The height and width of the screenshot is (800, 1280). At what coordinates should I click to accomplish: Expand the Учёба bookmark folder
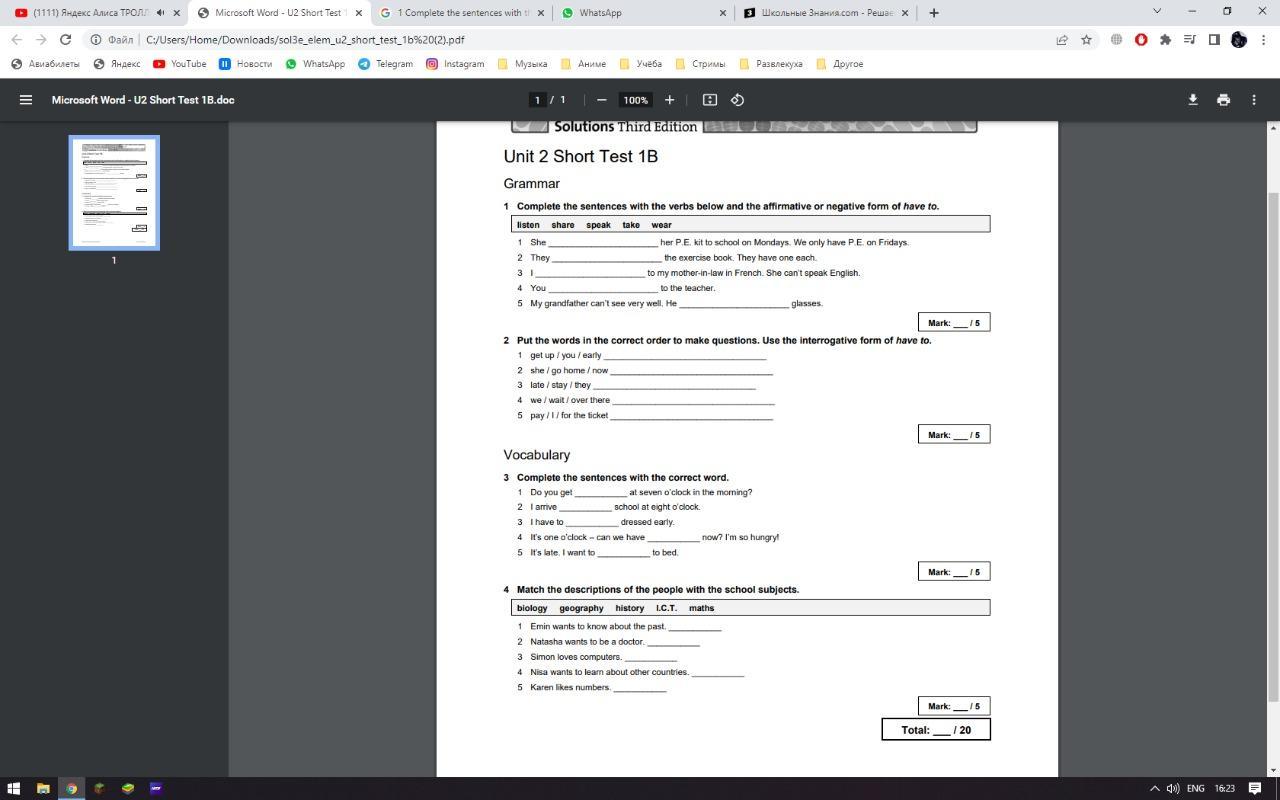(x=640, y=64)
